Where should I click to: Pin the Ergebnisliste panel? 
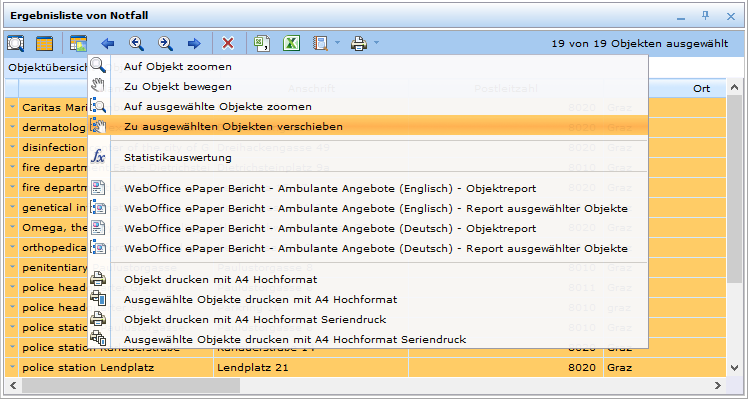[x=706, y=16]
